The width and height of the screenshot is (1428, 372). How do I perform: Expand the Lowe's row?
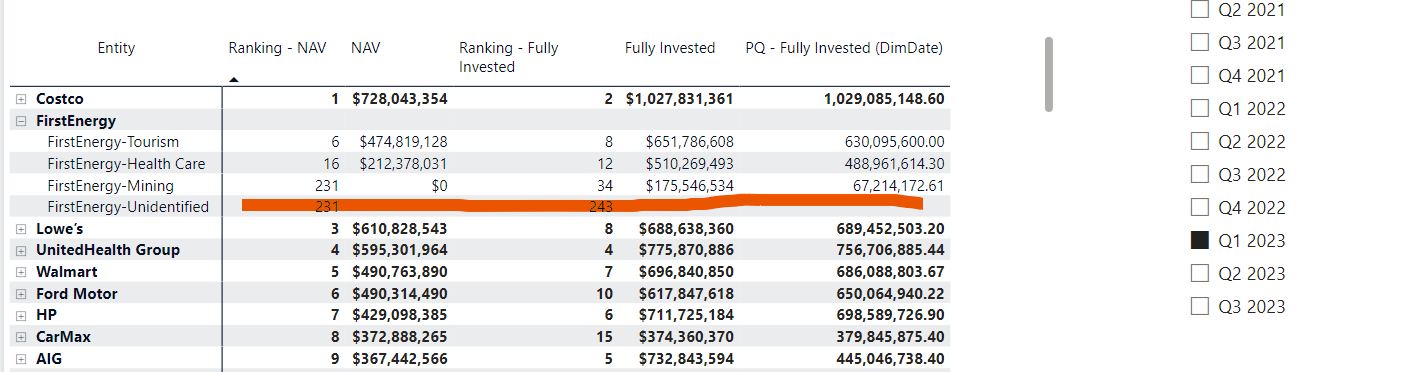coord(21,229)
